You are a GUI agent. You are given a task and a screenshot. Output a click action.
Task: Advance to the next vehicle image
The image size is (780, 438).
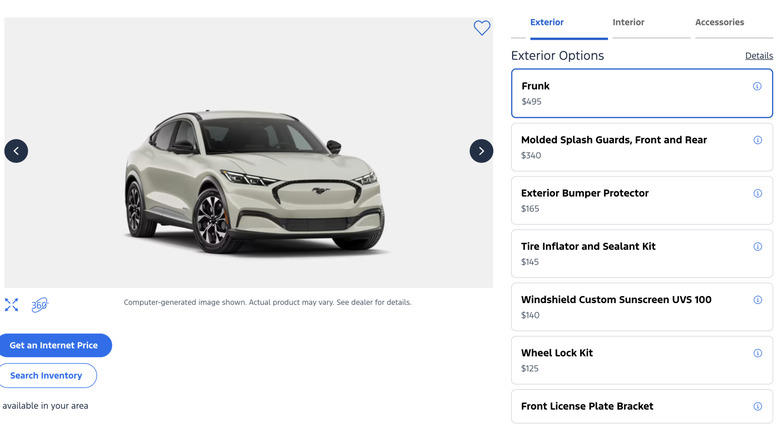[481, 151]
